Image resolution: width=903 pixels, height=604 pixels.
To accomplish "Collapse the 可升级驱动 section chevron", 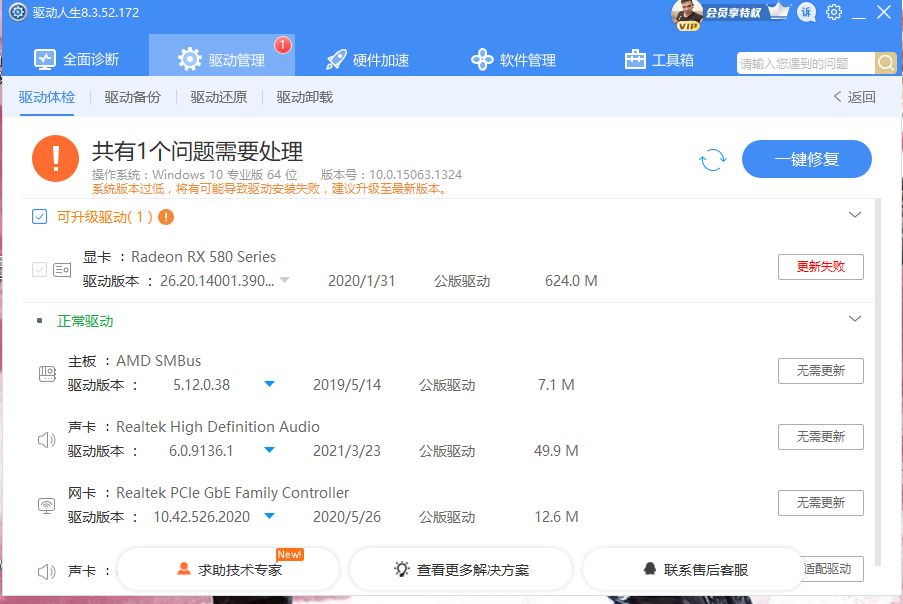I will (x=855, y=215).
